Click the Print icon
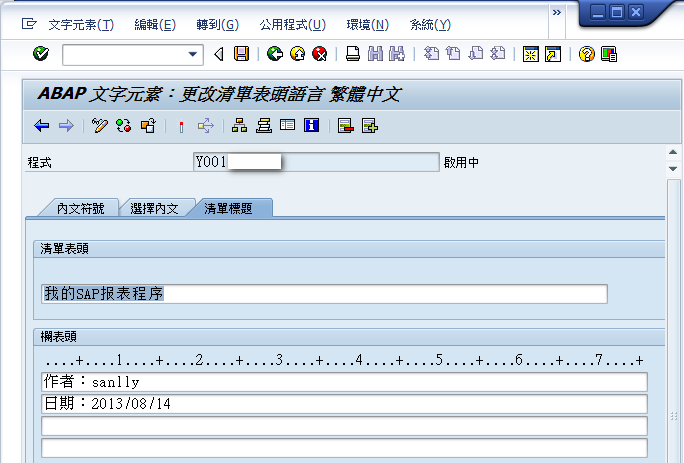This screenshot has height=463, width=684. pyautogui.click(x=352, y=54)
